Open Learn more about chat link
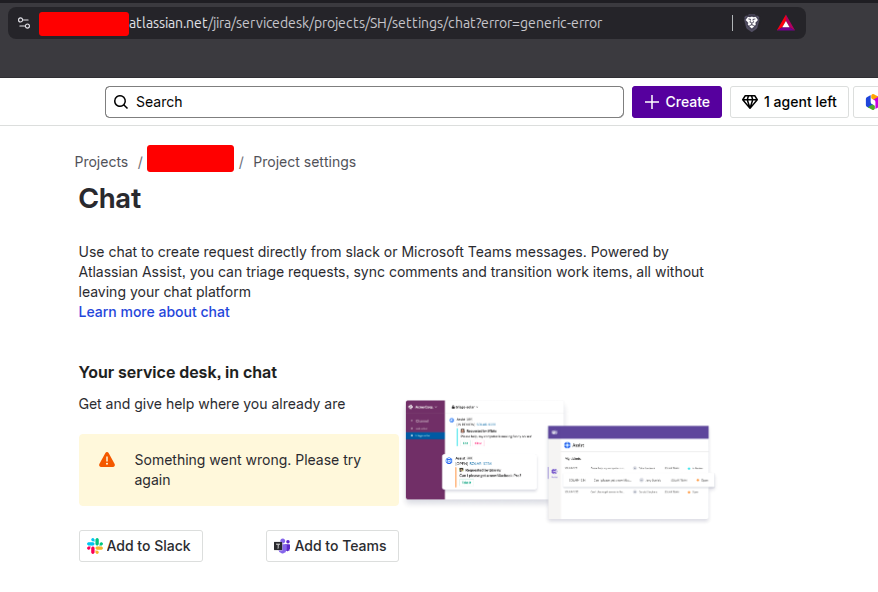Viewport: 878px width, 592px height. 154,312
